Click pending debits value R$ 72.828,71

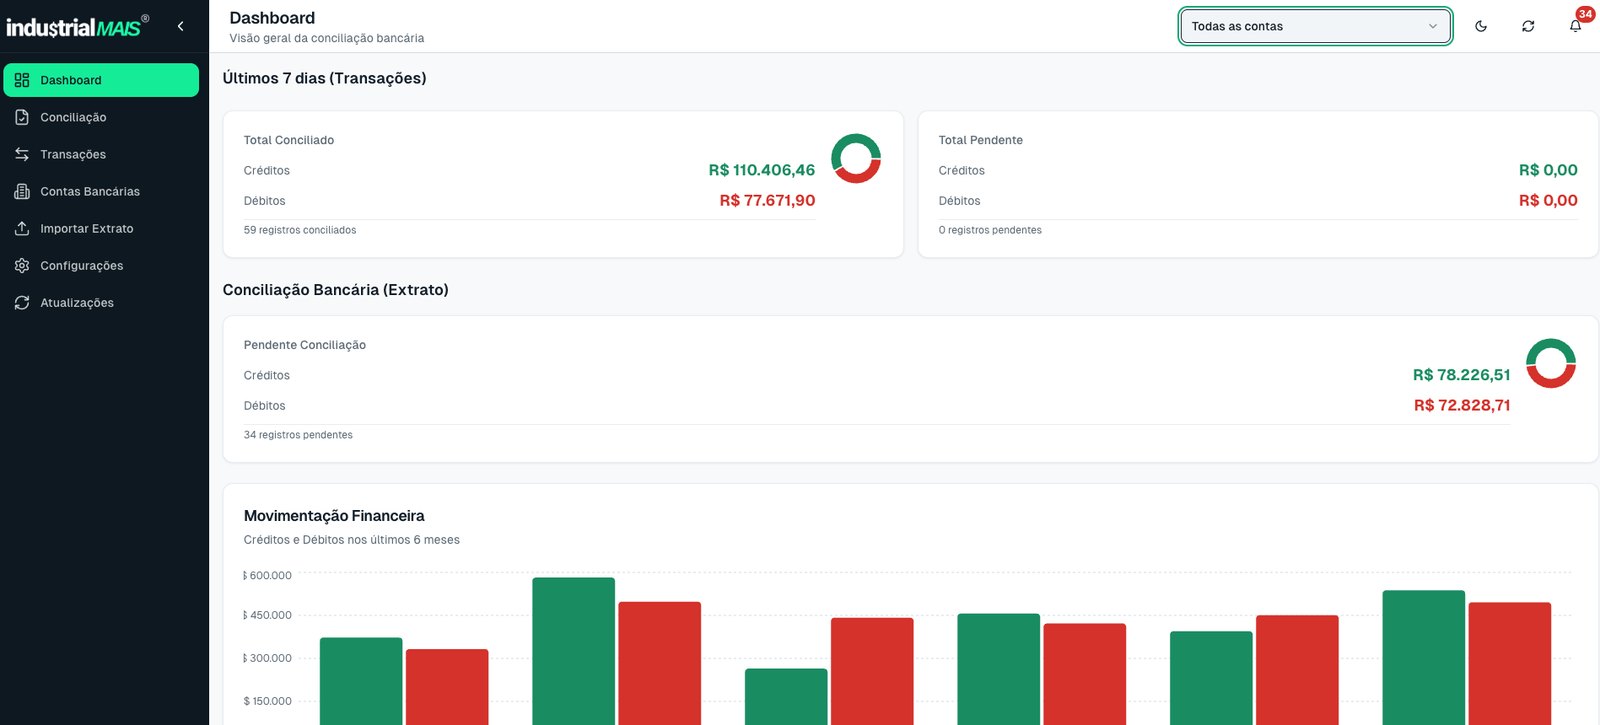[x=1462, y=405]
